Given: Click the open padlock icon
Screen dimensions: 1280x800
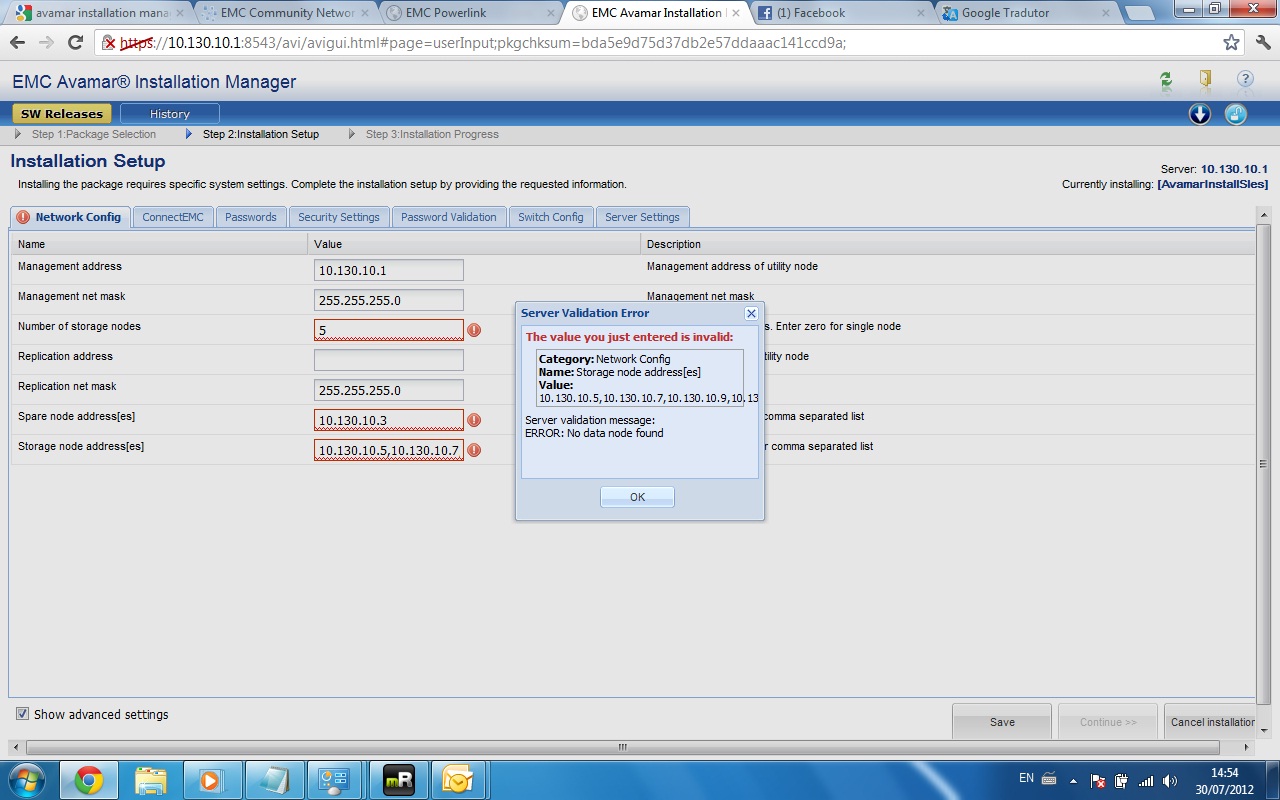Looking at the screenshot, I should (1236, 114).
